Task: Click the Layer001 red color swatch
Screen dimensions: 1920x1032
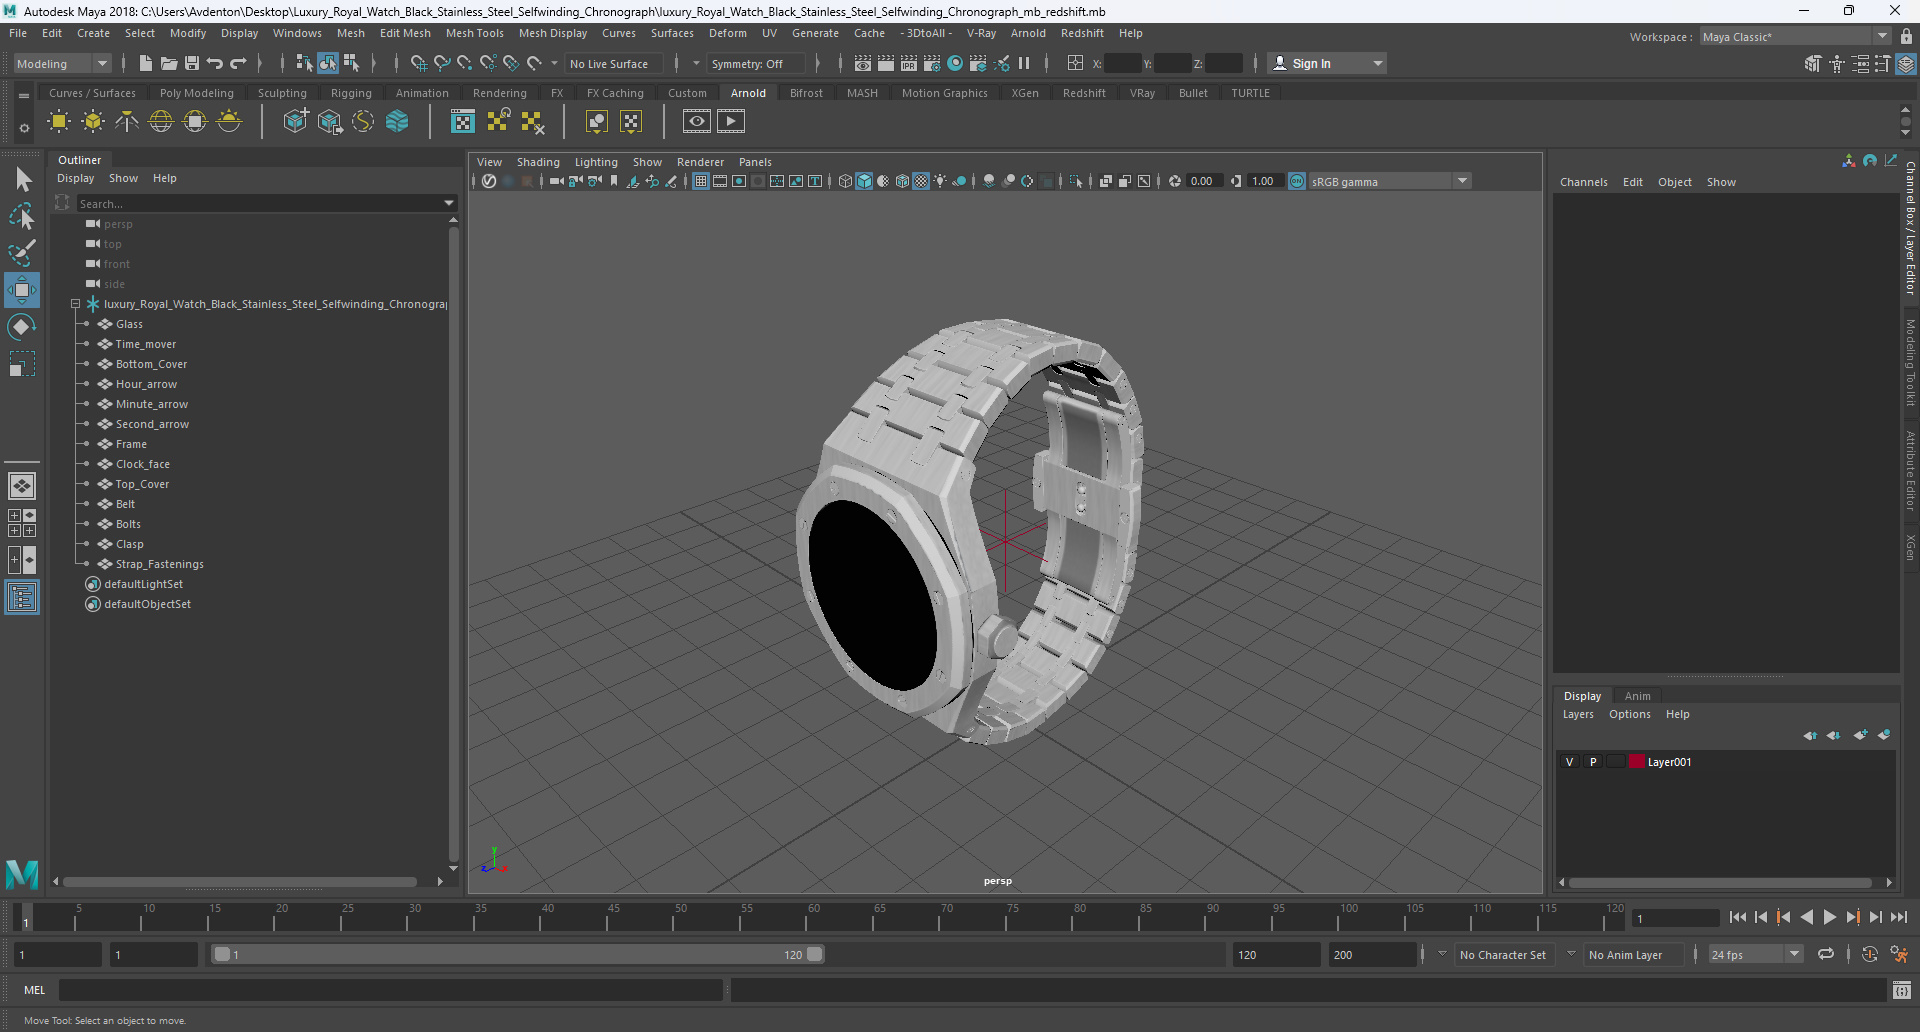Action: tap(1637, 762)
